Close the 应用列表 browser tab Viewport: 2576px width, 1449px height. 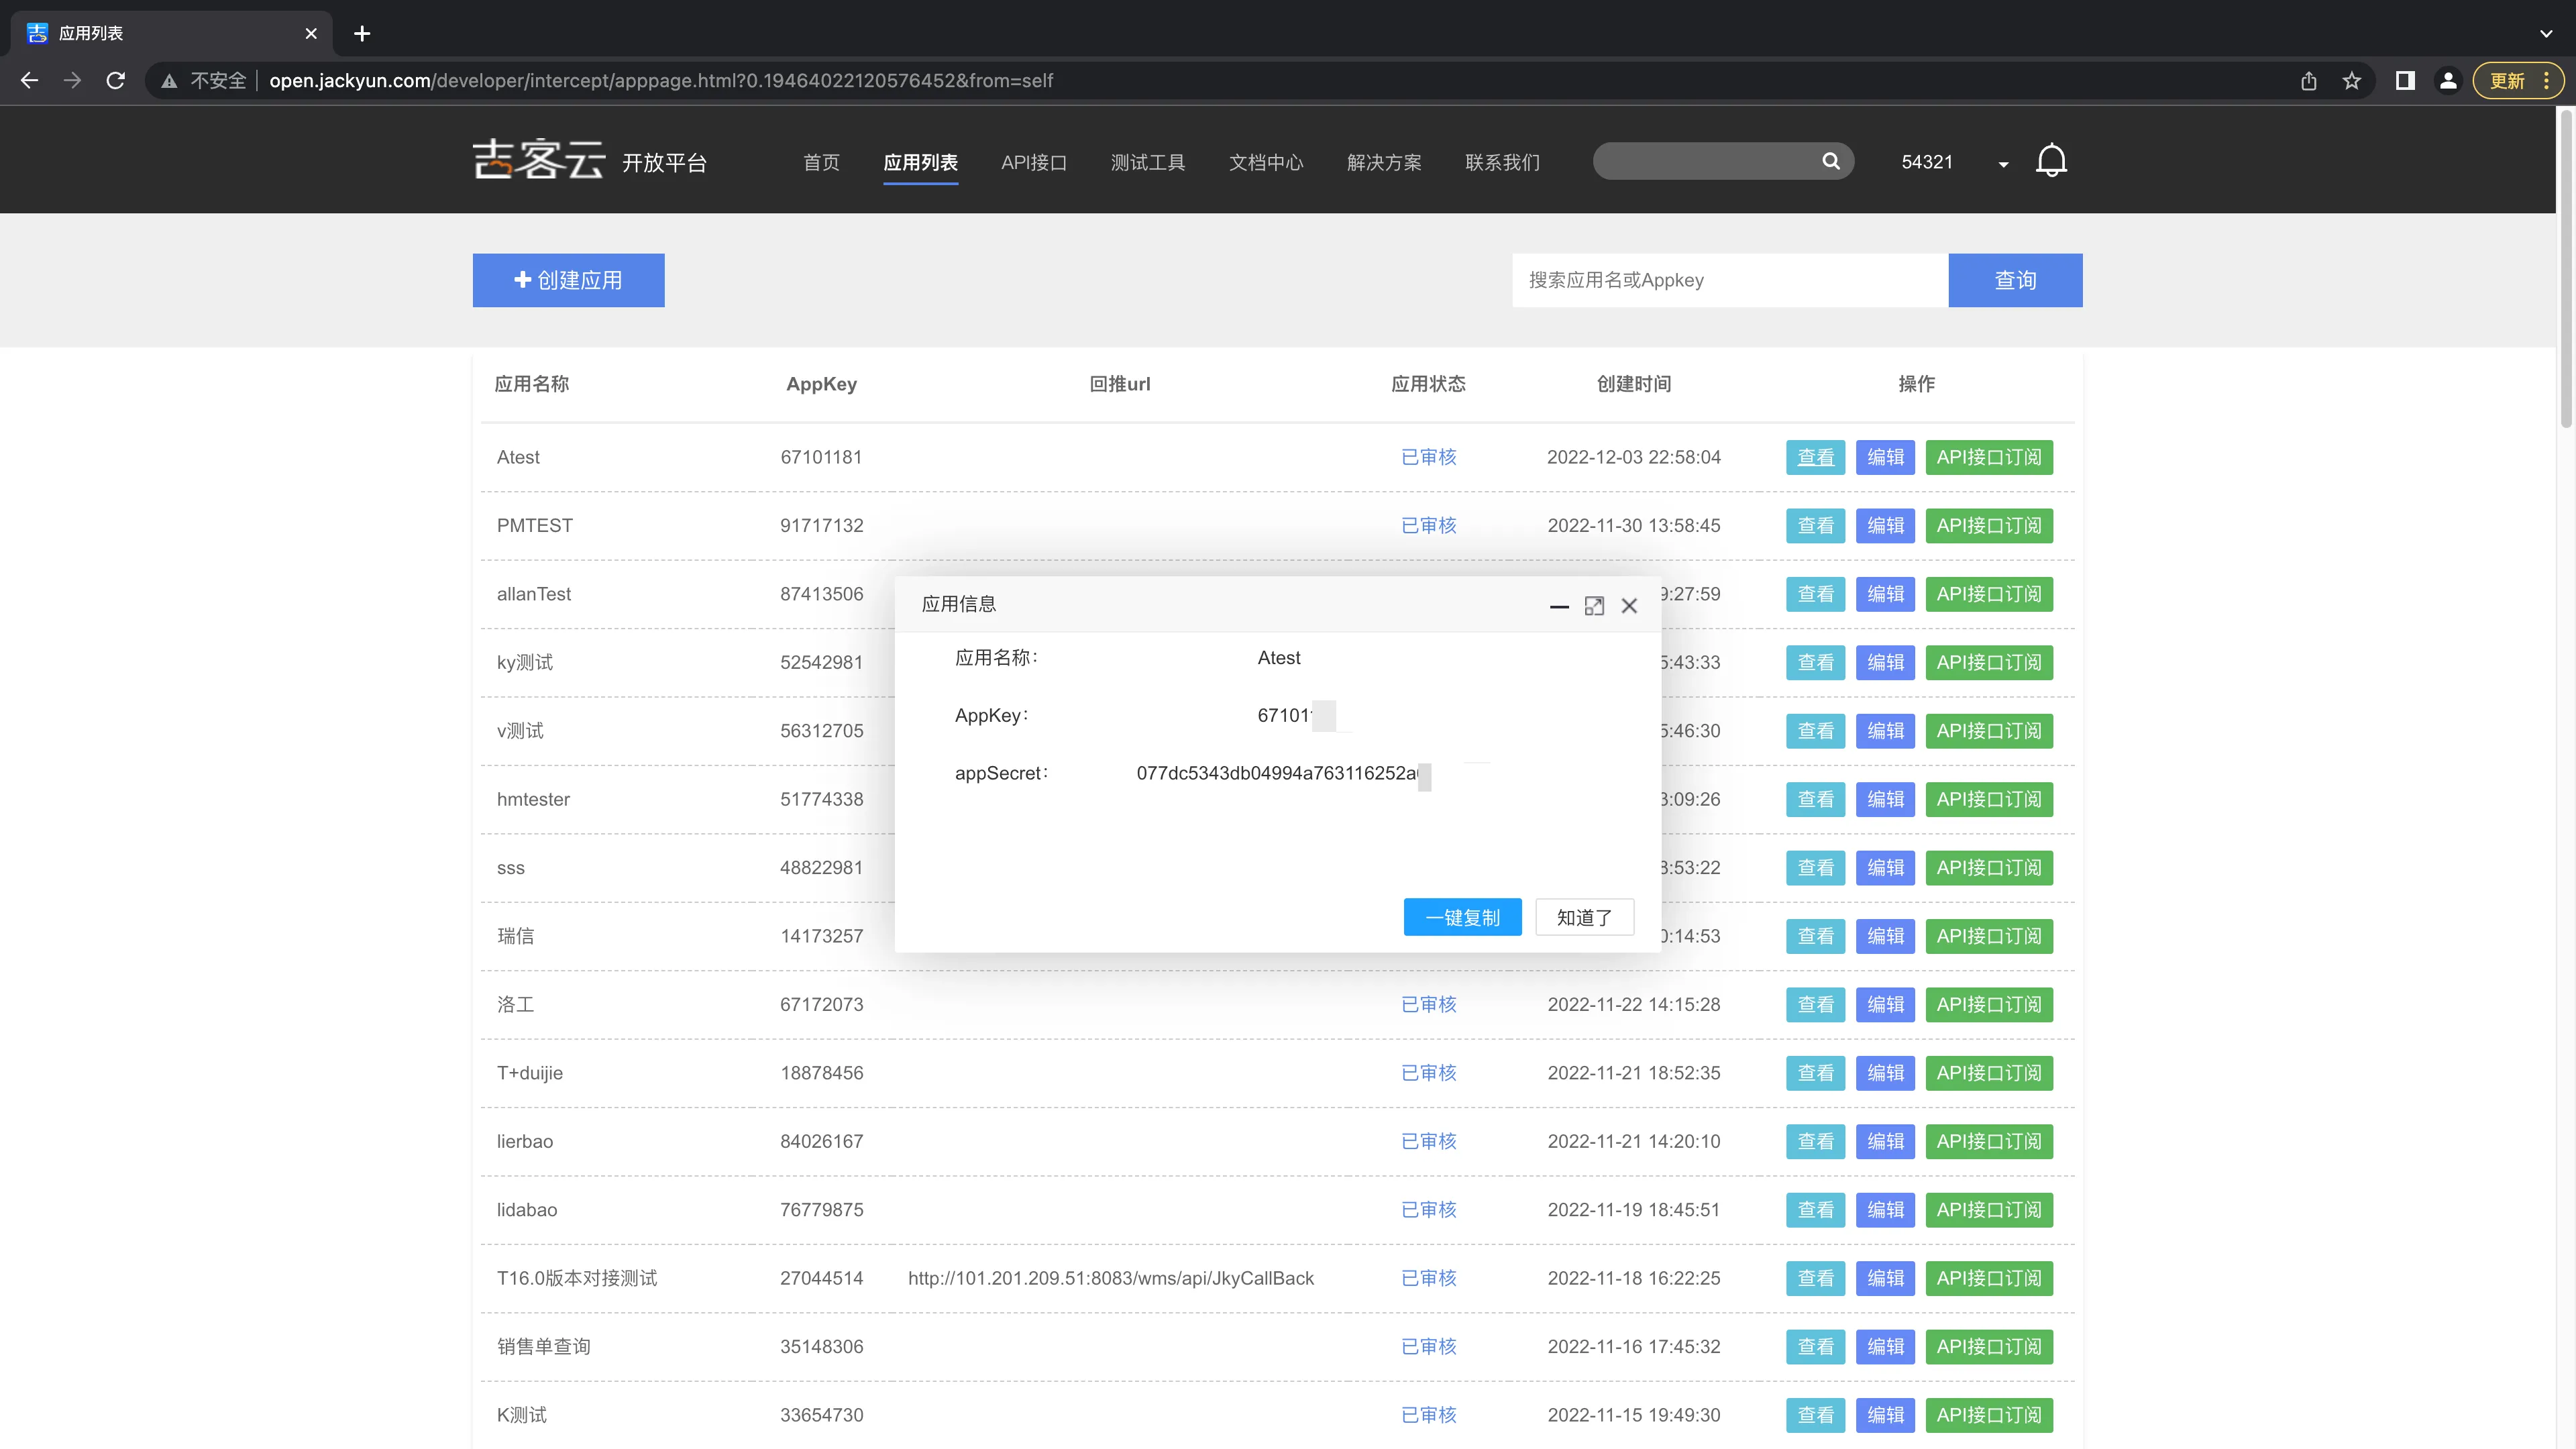pos(311,33)
